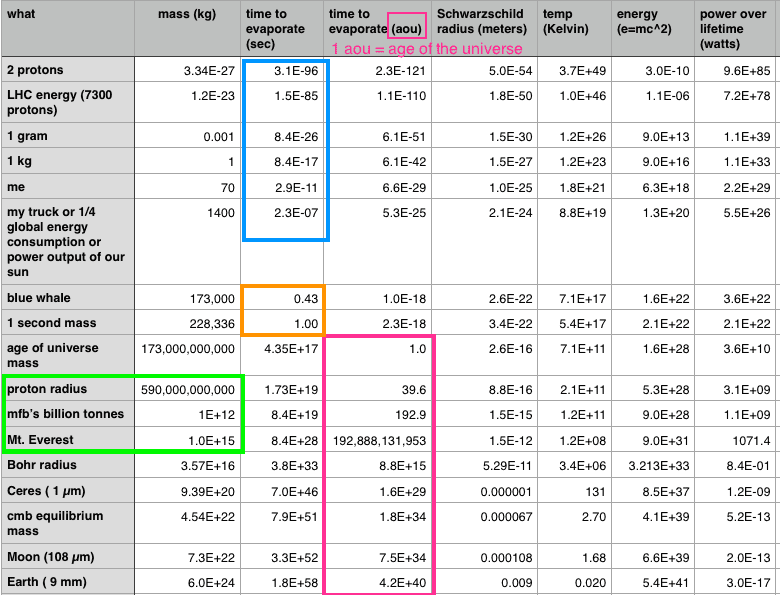This screenshot has width=780, height=595.
Task: Click the 'power over lifetime (watts)' header
Action: [735, 28]
